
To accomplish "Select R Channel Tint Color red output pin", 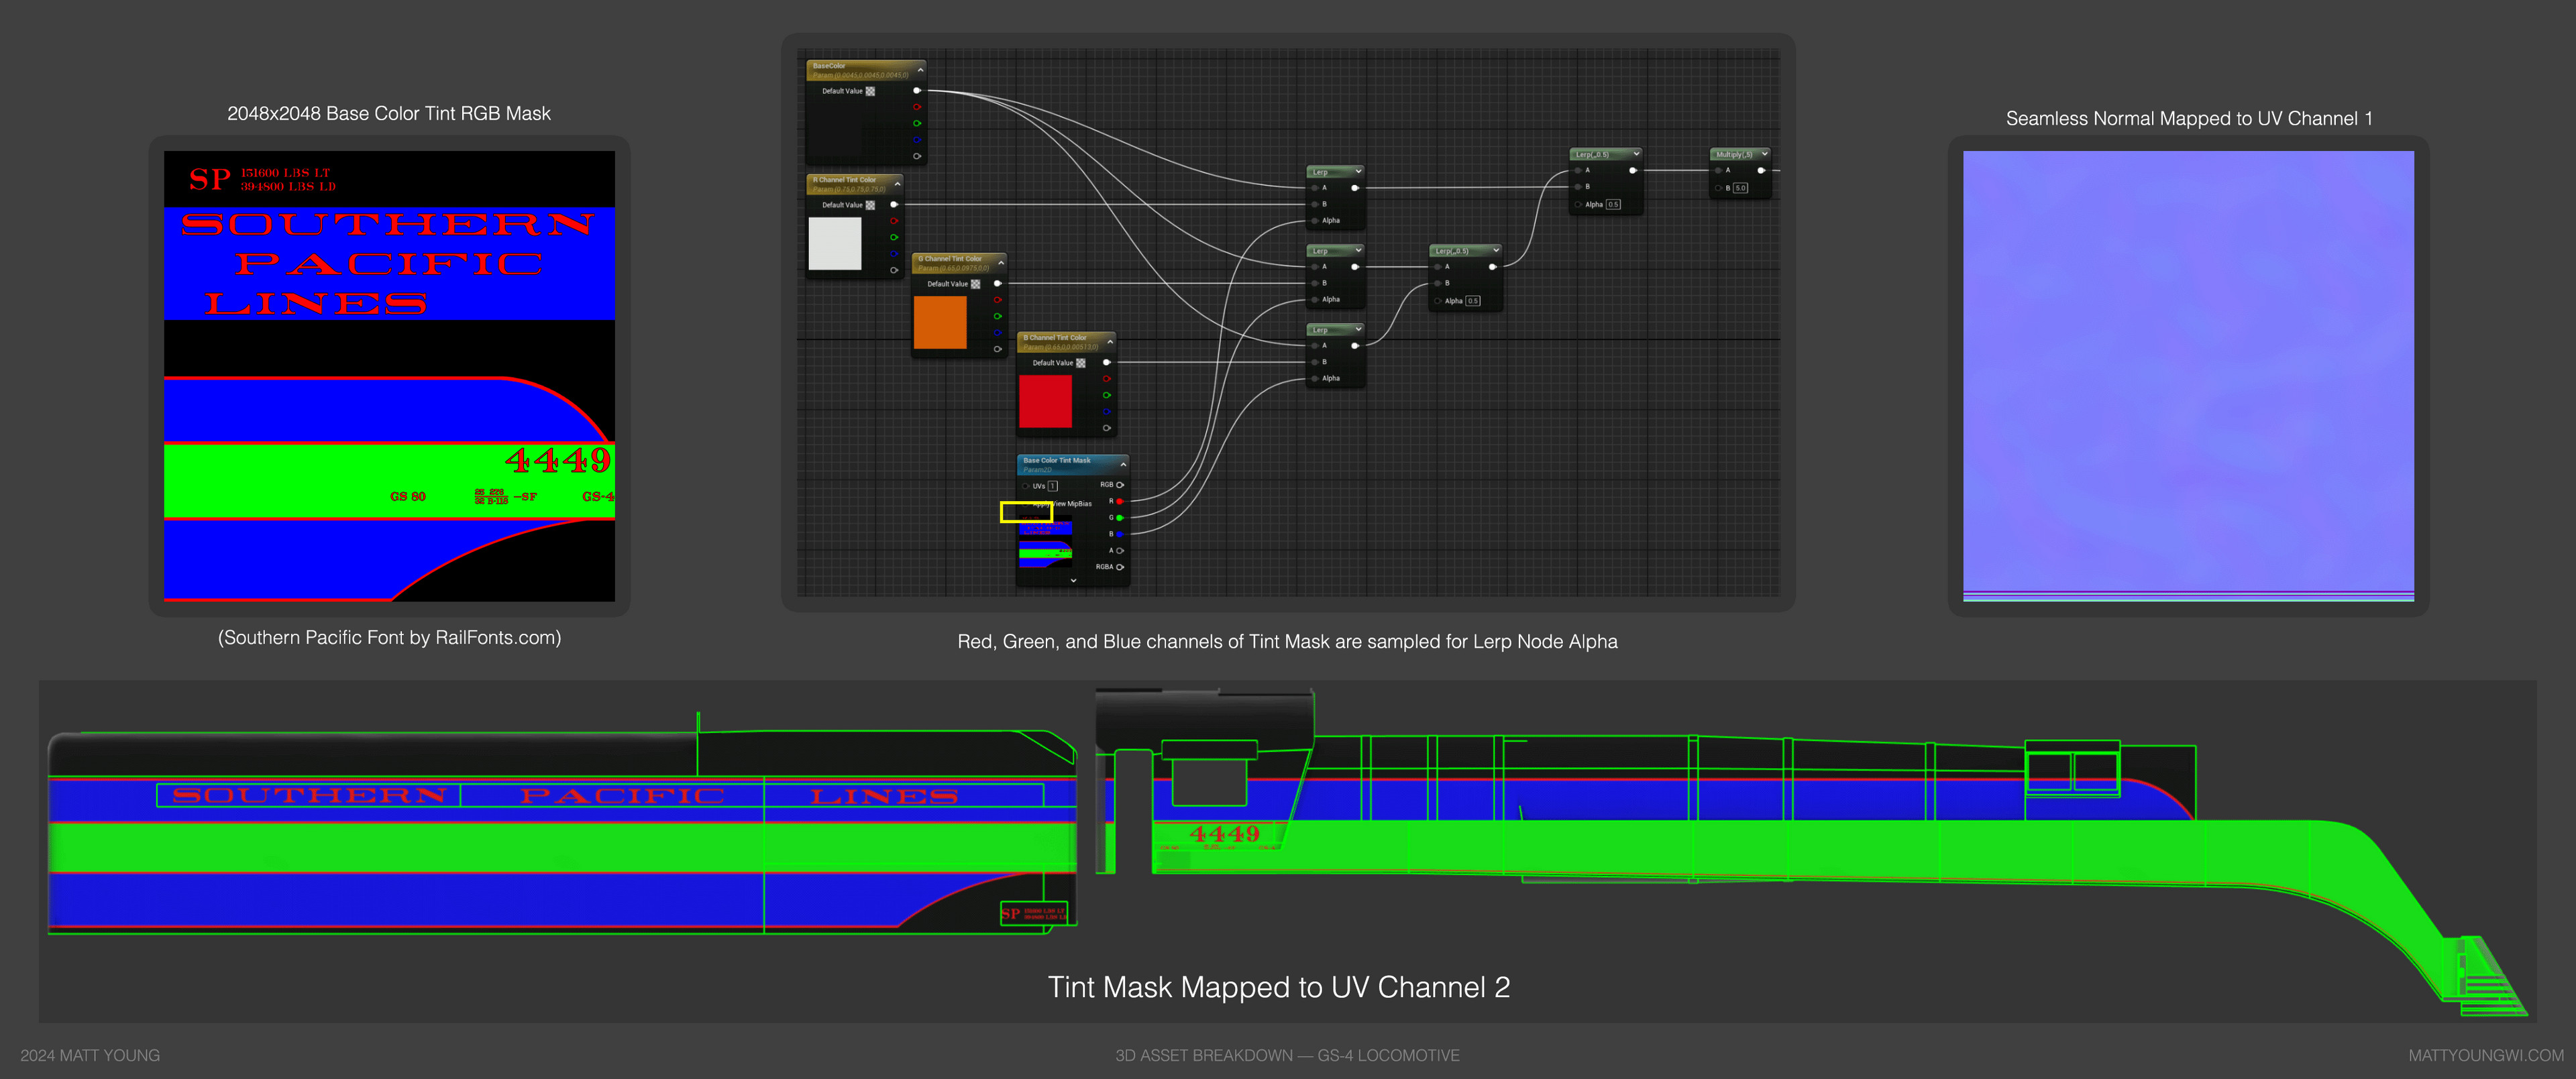I will coord(894,221).
